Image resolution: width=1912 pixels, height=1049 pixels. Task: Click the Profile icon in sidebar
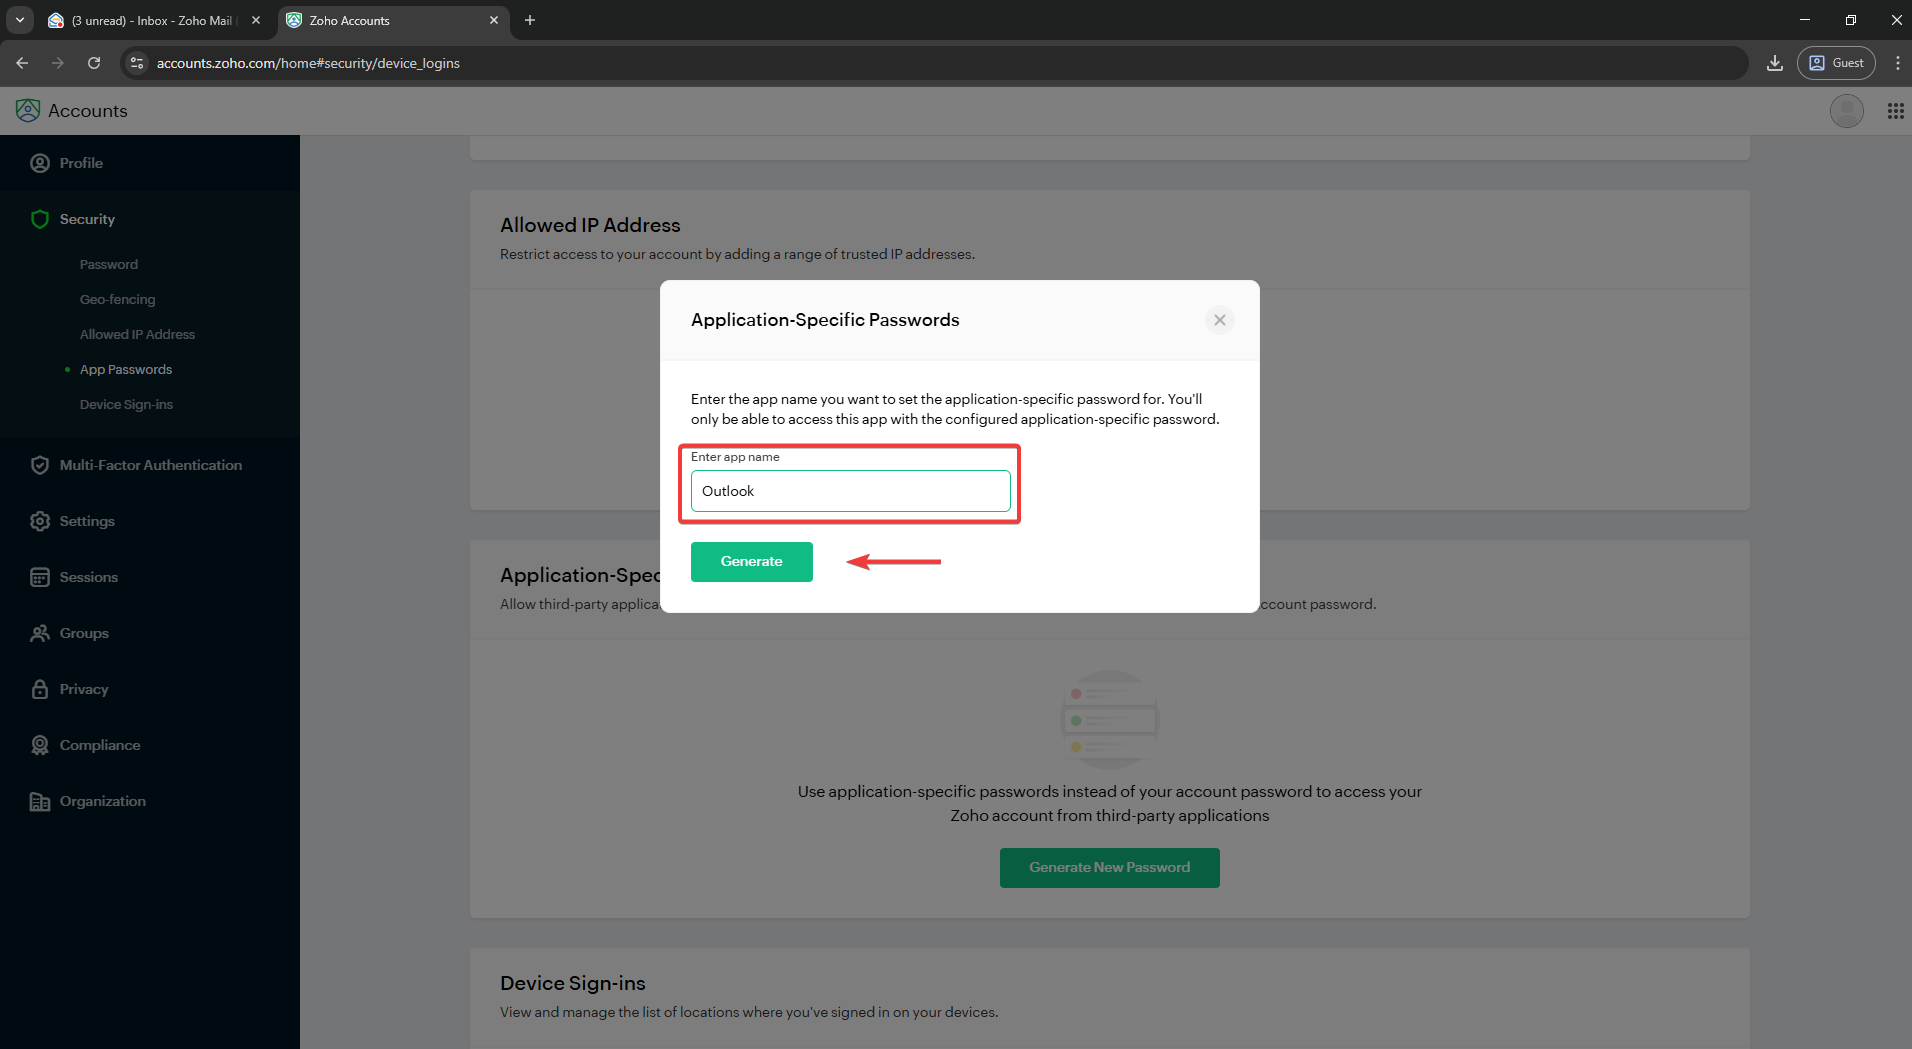point(40,163)
